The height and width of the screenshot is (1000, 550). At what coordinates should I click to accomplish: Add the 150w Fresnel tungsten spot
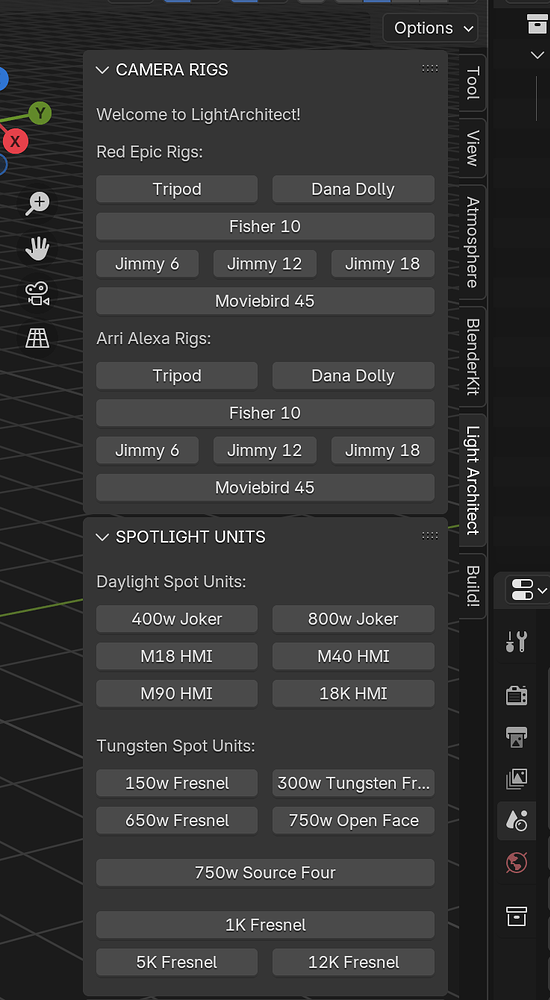[177, 783]
